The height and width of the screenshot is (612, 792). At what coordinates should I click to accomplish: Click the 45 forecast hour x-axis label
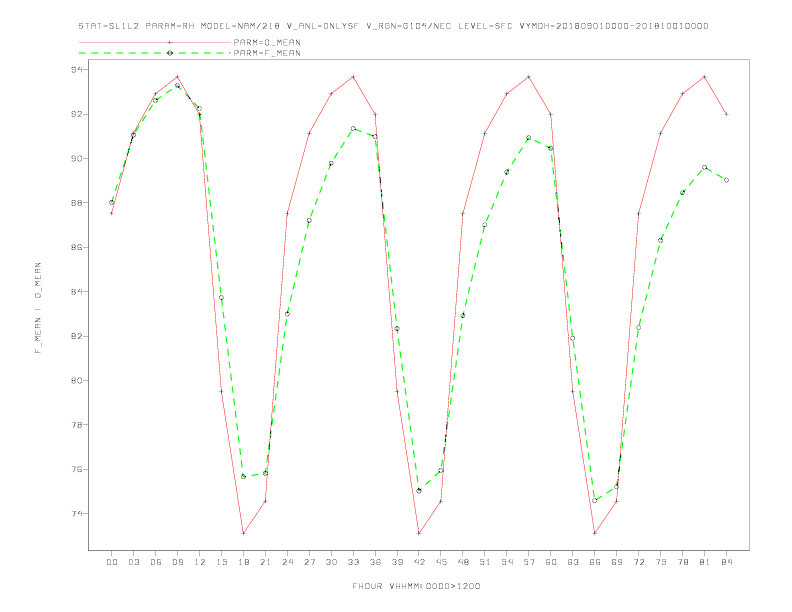click(x=441, y=562)
